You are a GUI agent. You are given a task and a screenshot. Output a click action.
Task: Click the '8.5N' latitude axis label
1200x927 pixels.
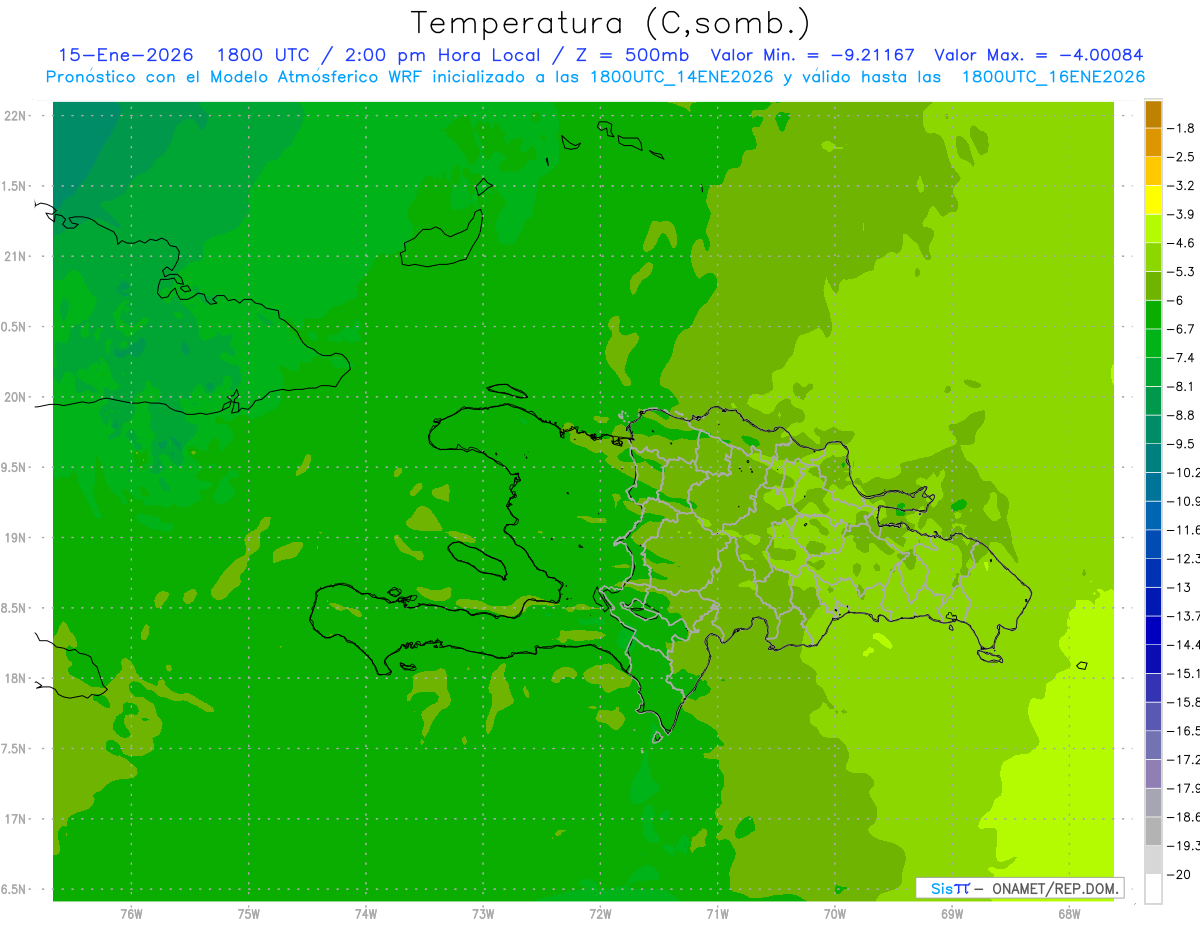tap(15, 608)
